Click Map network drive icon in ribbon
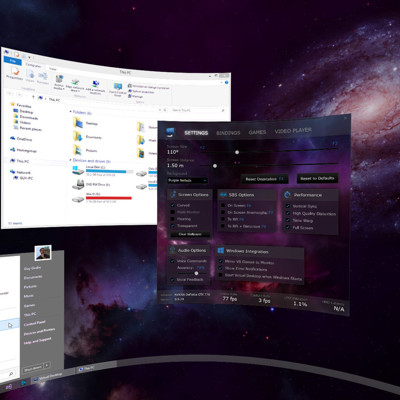Screen dimensions: 400x400 75,83
